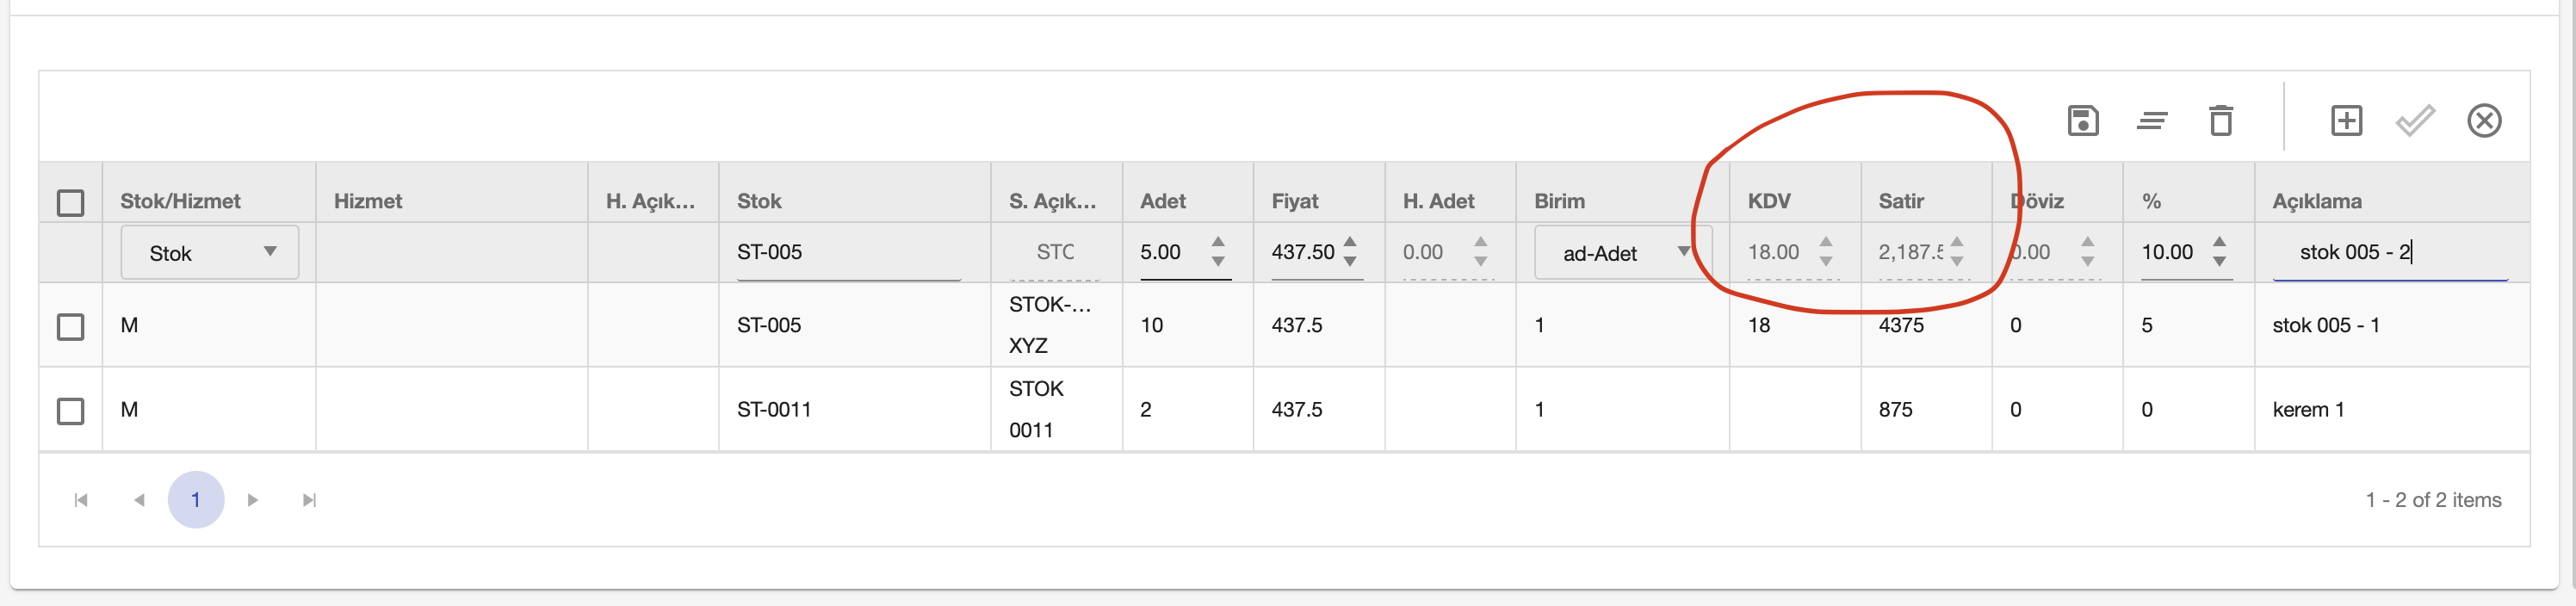
Task: Click the trash delete icon
Action: pos(2222,121)
